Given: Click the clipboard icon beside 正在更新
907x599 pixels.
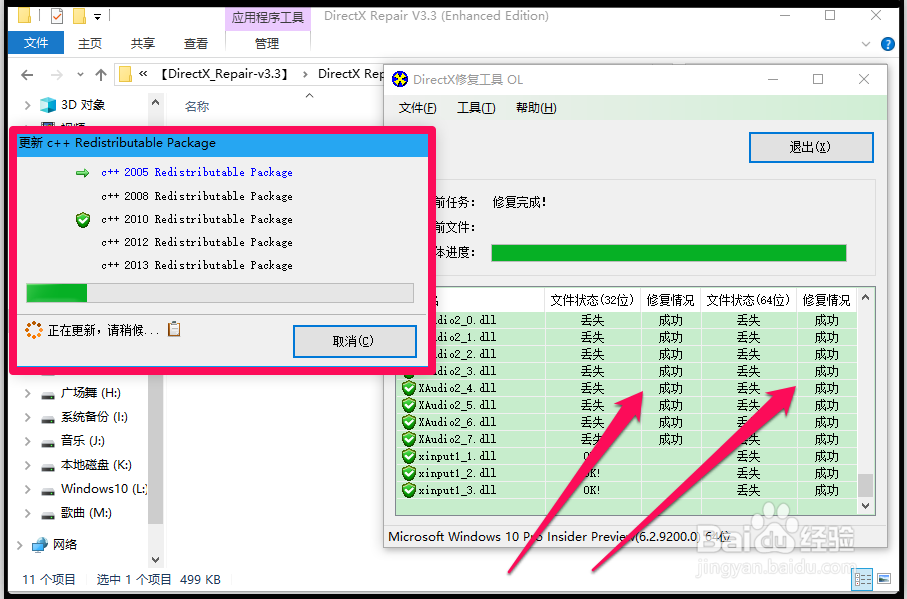Looking at the screenshot, I should click(x=174, y=329).
